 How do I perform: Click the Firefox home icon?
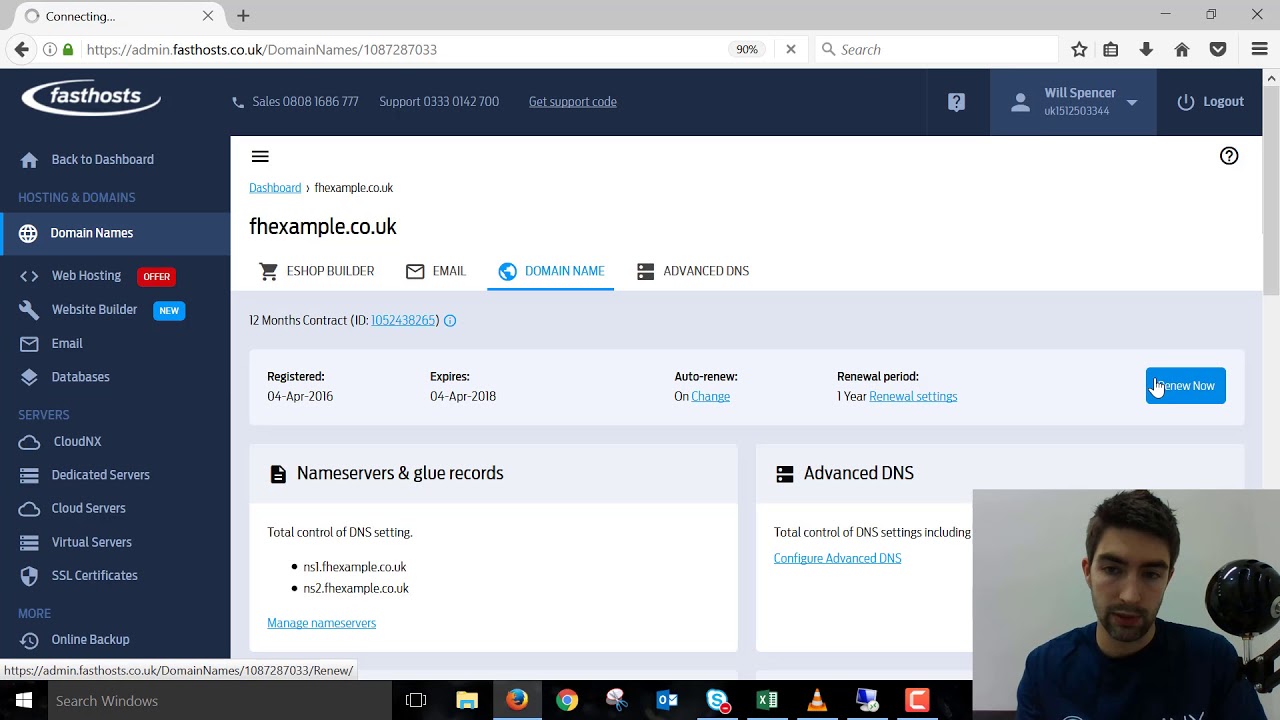[x=1182, y=49]
